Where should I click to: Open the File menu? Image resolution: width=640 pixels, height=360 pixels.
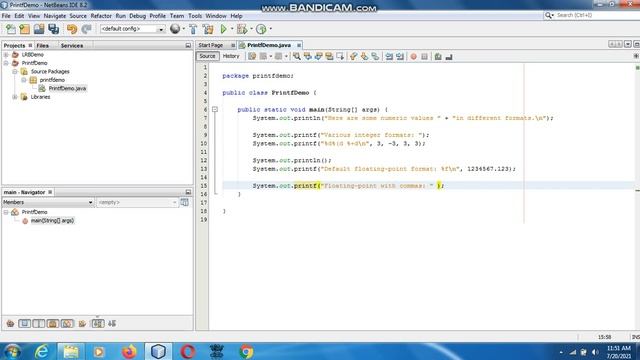tap(6, 16)
